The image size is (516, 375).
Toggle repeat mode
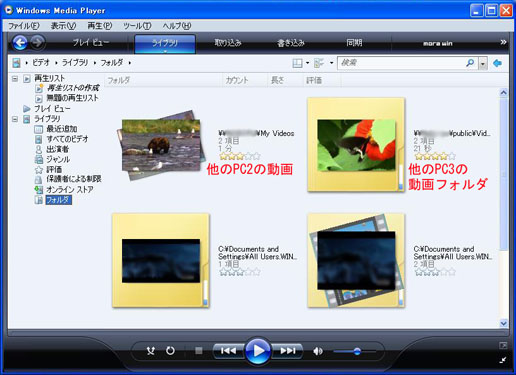[x=170, y=351]
